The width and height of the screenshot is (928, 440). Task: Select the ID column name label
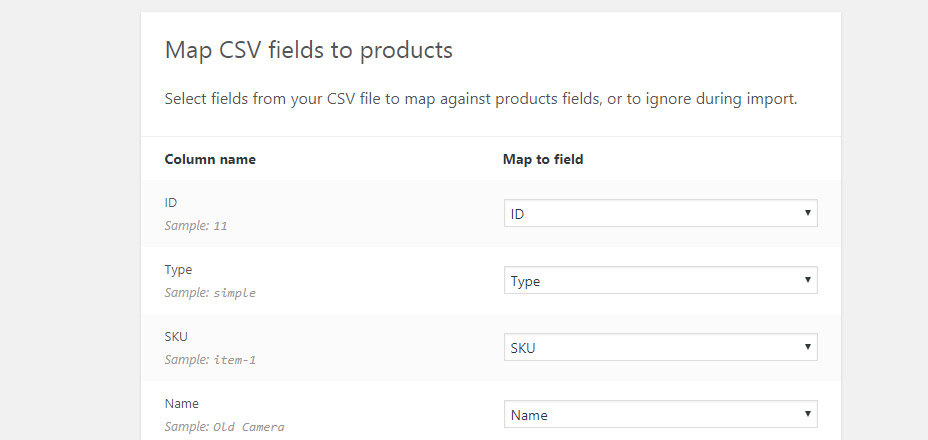(170, 202)
